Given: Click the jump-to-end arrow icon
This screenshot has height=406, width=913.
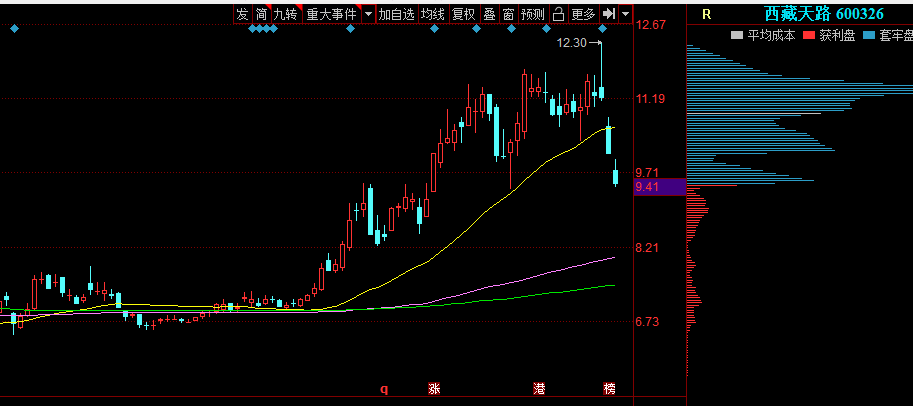Looking at the screenshot, I should 608,14.
